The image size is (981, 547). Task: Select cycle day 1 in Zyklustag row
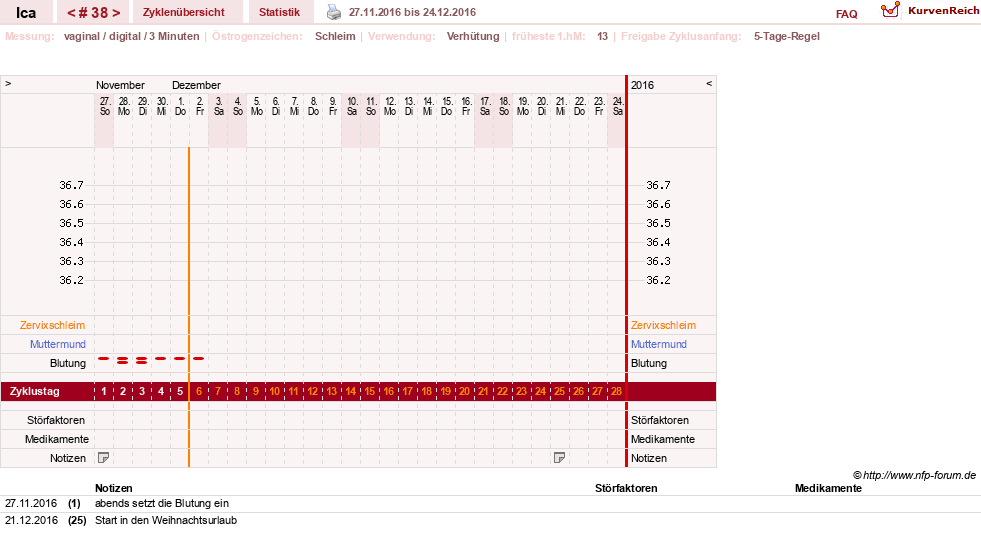point(104,391)
